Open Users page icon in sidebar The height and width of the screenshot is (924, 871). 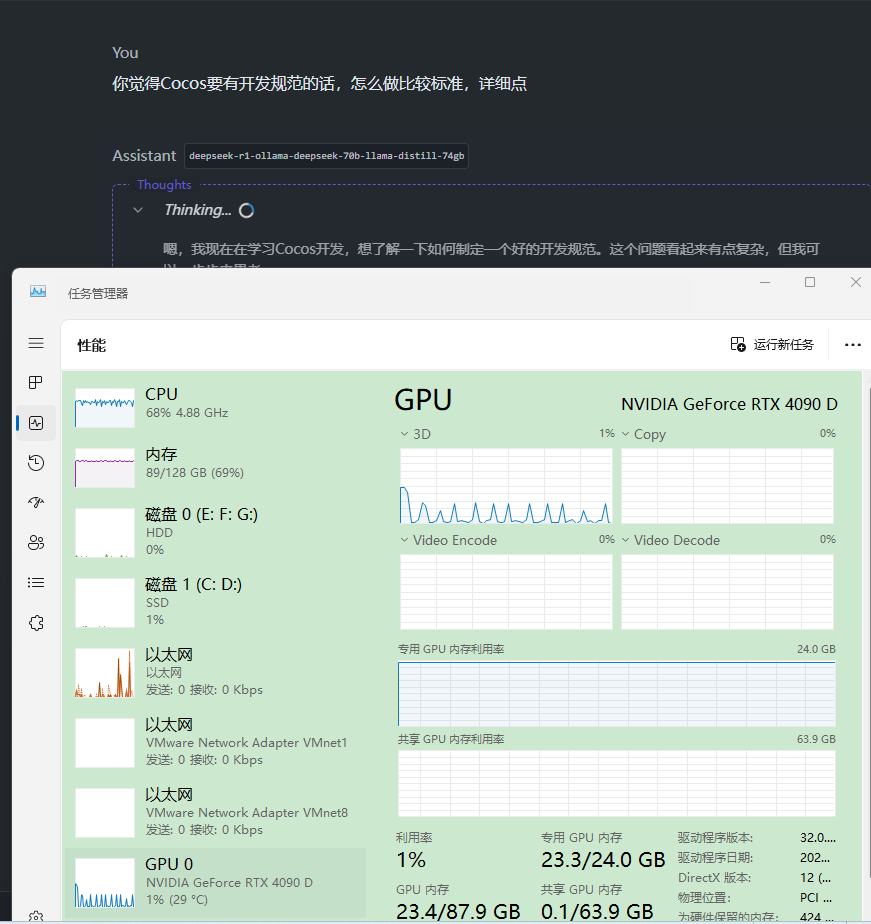(36, 543)
